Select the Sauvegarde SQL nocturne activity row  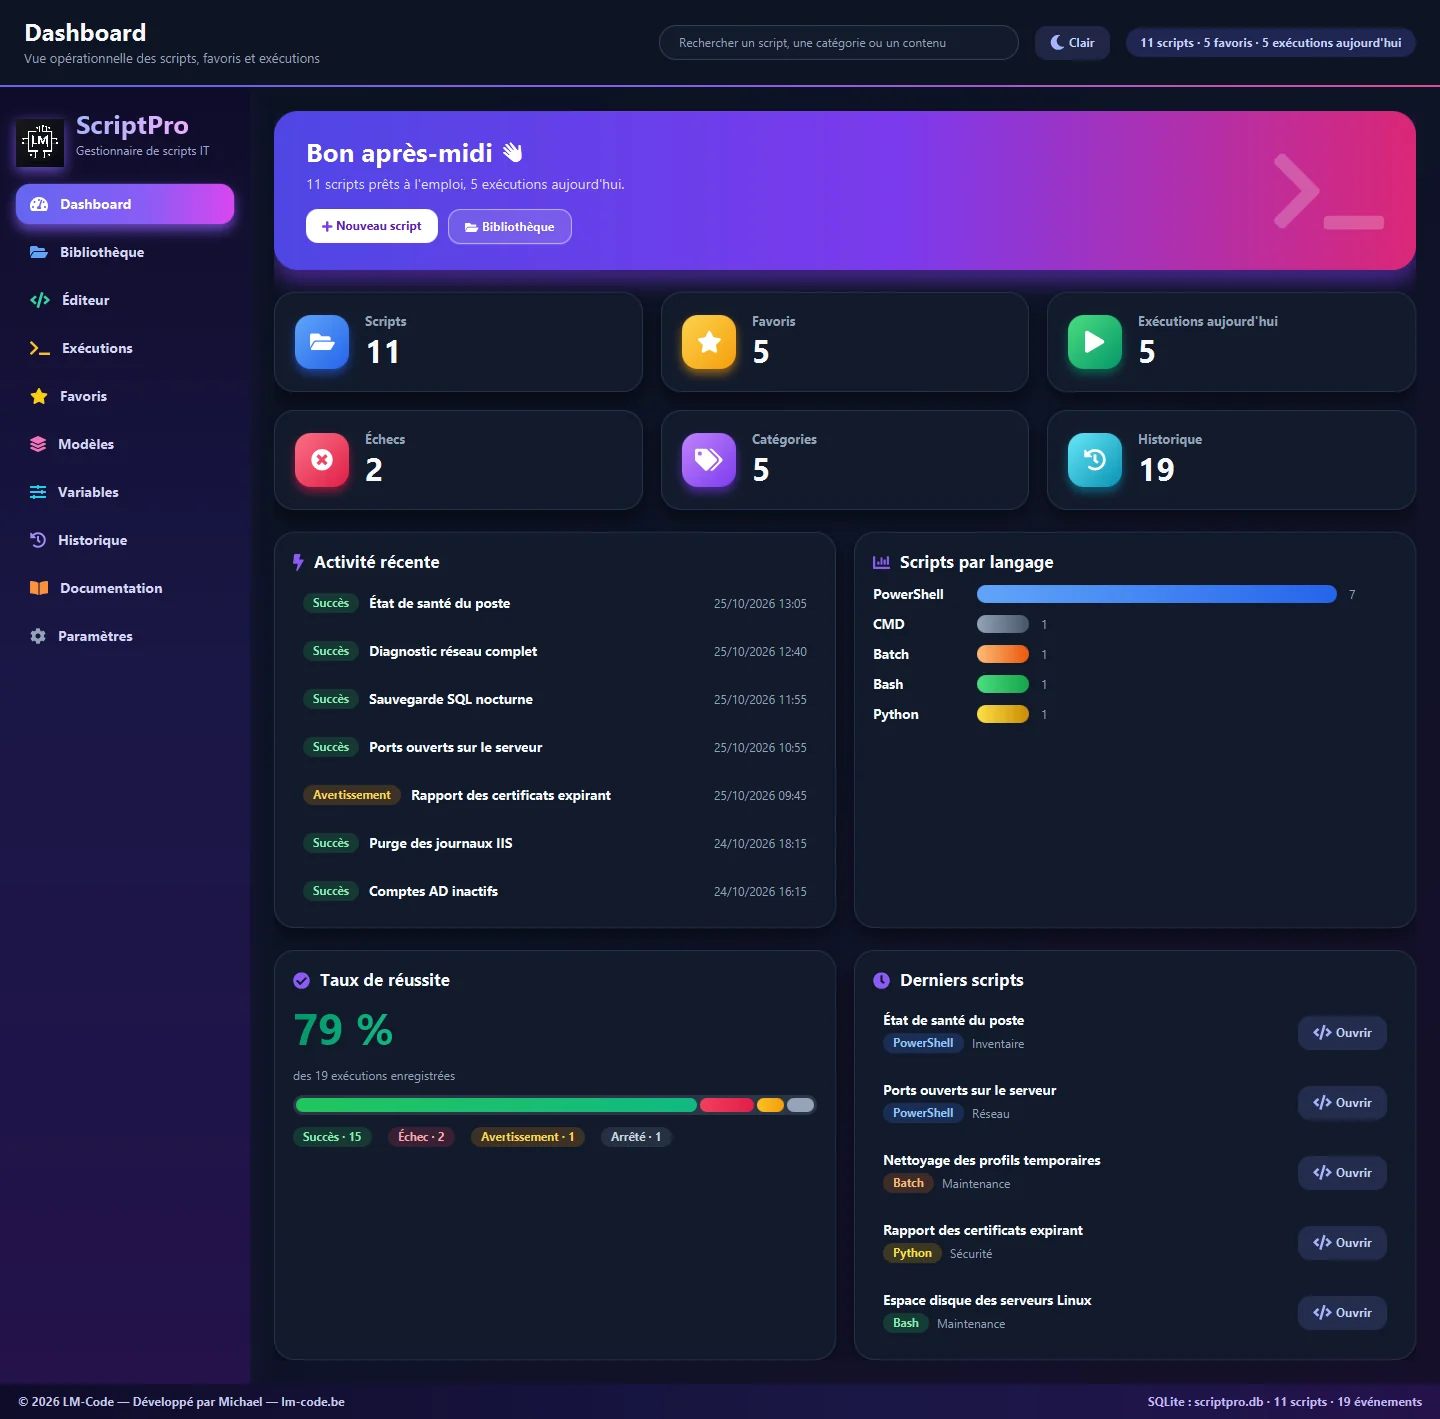click(x=555, y=699)
